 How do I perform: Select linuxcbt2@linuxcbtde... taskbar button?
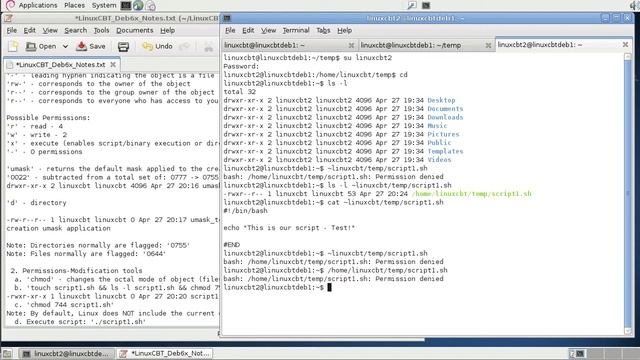coord(66,353)
